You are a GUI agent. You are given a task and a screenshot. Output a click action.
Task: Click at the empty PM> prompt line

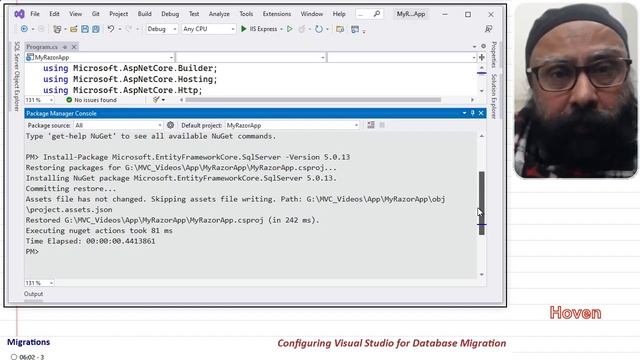pyautogui.click(x=32, y=251)
